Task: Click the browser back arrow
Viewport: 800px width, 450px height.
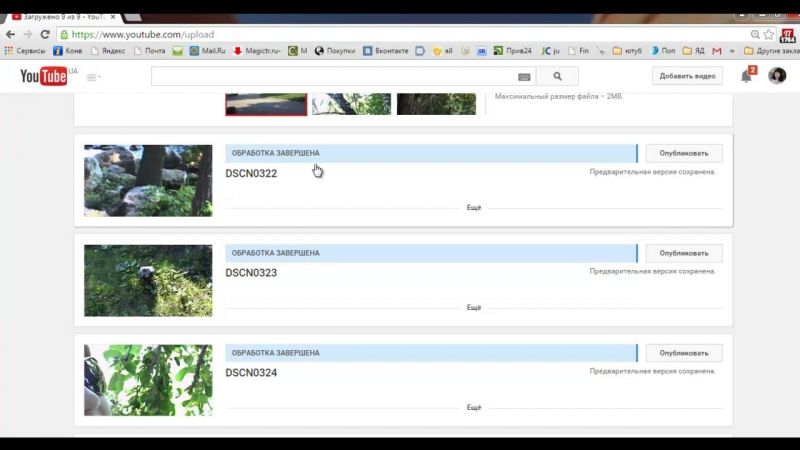Action: pyautogui.click(x=10, y=34)
